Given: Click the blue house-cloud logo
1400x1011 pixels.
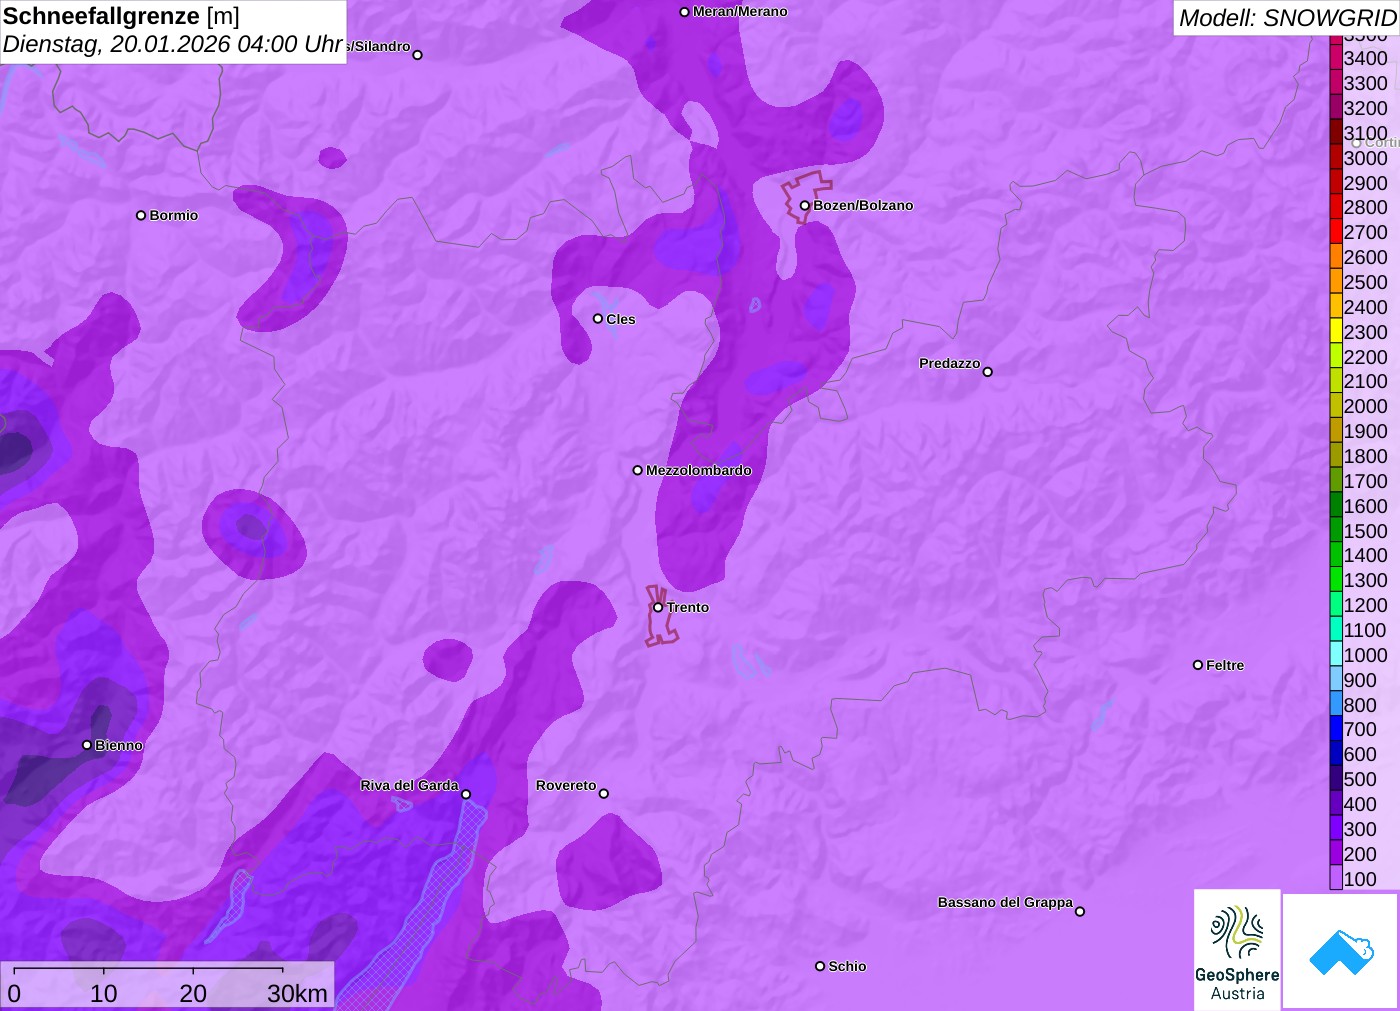Looking at the screenshot, I should click(x=1341, y=951).
